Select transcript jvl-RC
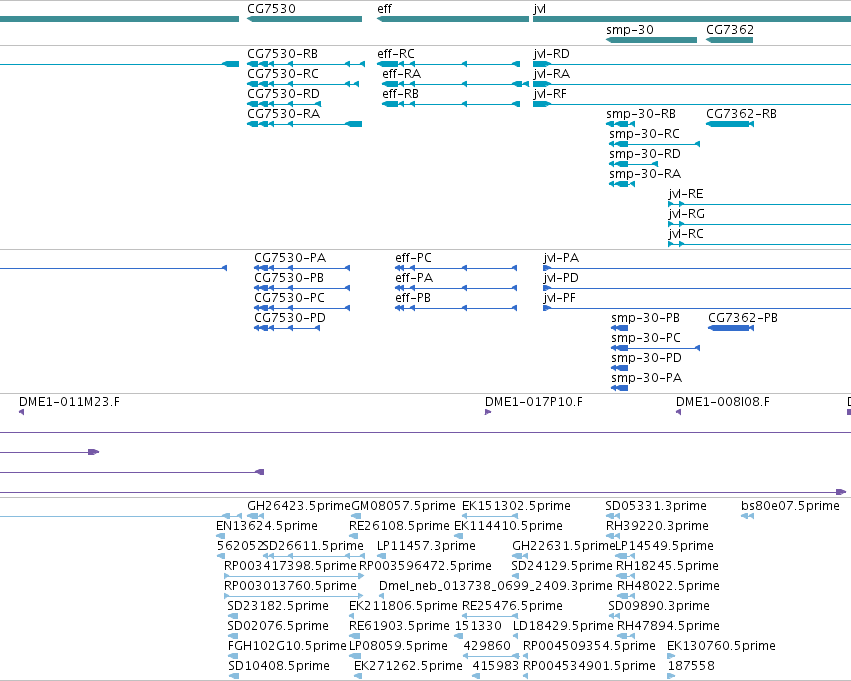The width and height of the screenshot is (851, 681). click(759, 244)
